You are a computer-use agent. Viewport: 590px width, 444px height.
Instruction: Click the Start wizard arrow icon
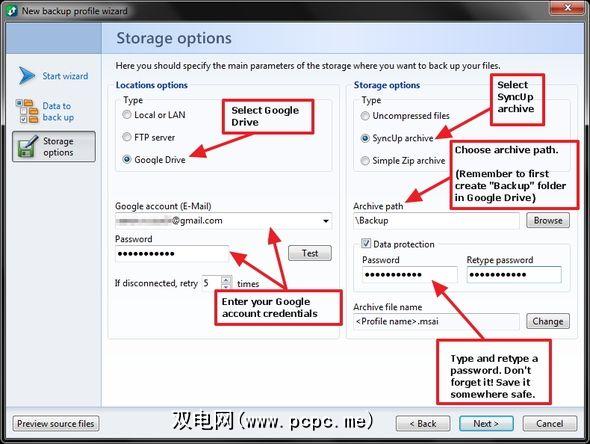coord(26,76)
